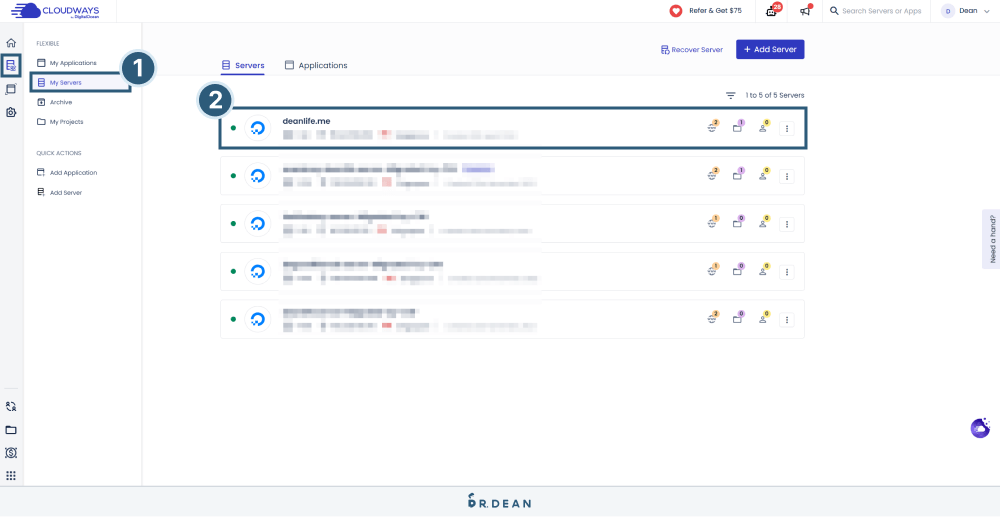Image resolution: width=1000 pixels, height=517 pixels.
Task: Open the Add-ons icon in left rail
Action: 11,112
